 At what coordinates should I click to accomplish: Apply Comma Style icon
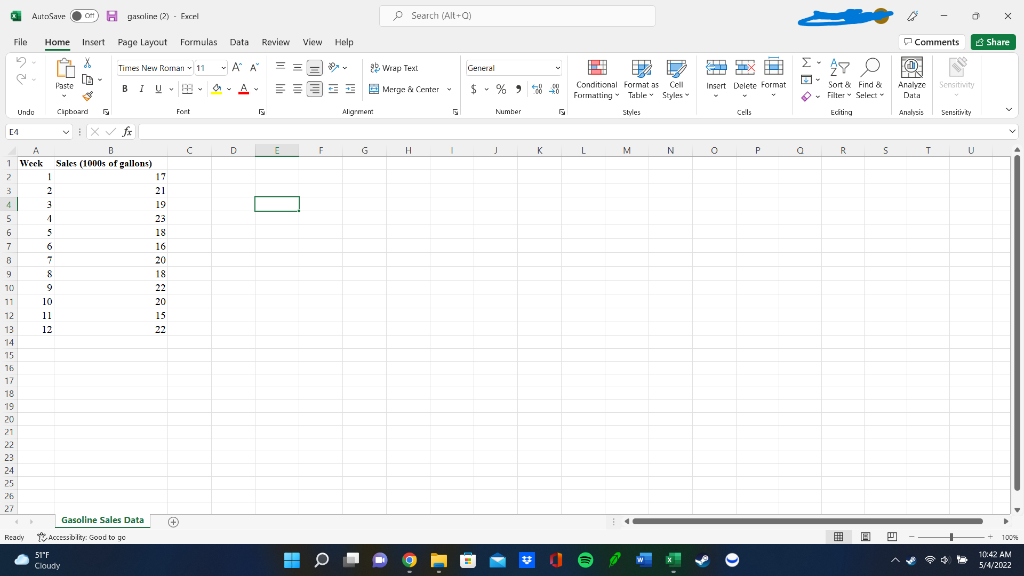pyautogui.click(x=519, y=89)
